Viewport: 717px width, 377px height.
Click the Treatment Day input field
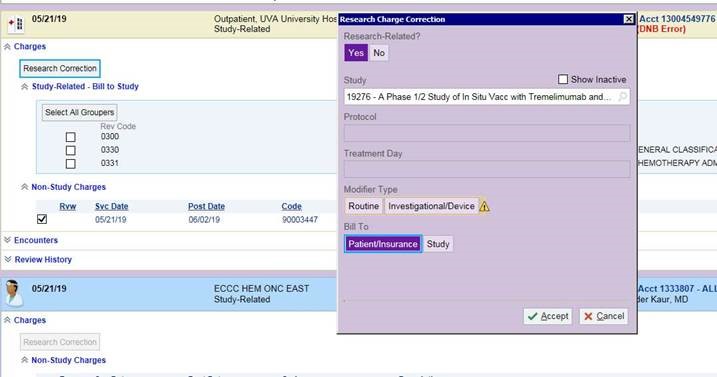[x=487, y=169]
